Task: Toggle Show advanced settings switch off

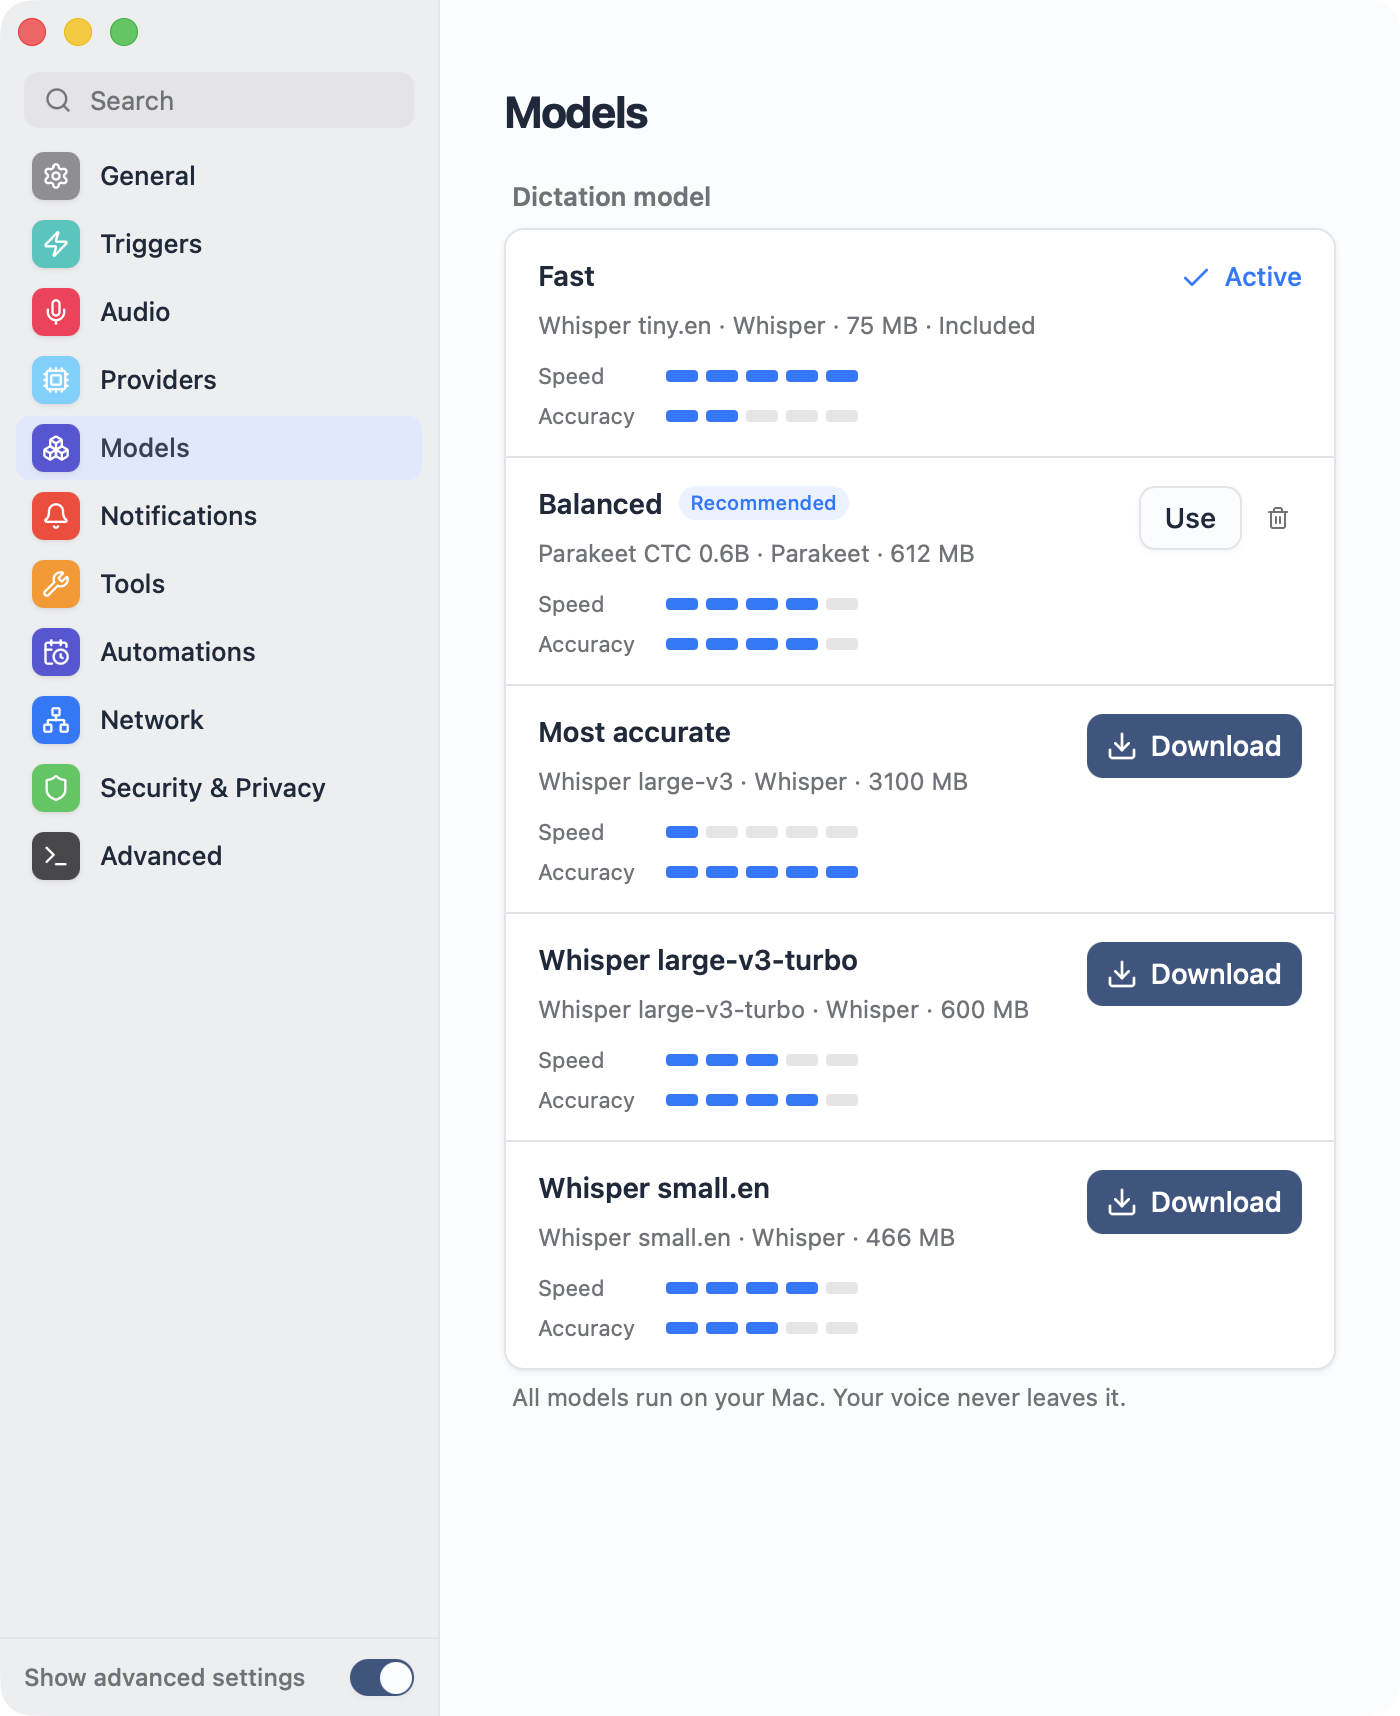Action: coord(382,1678)
